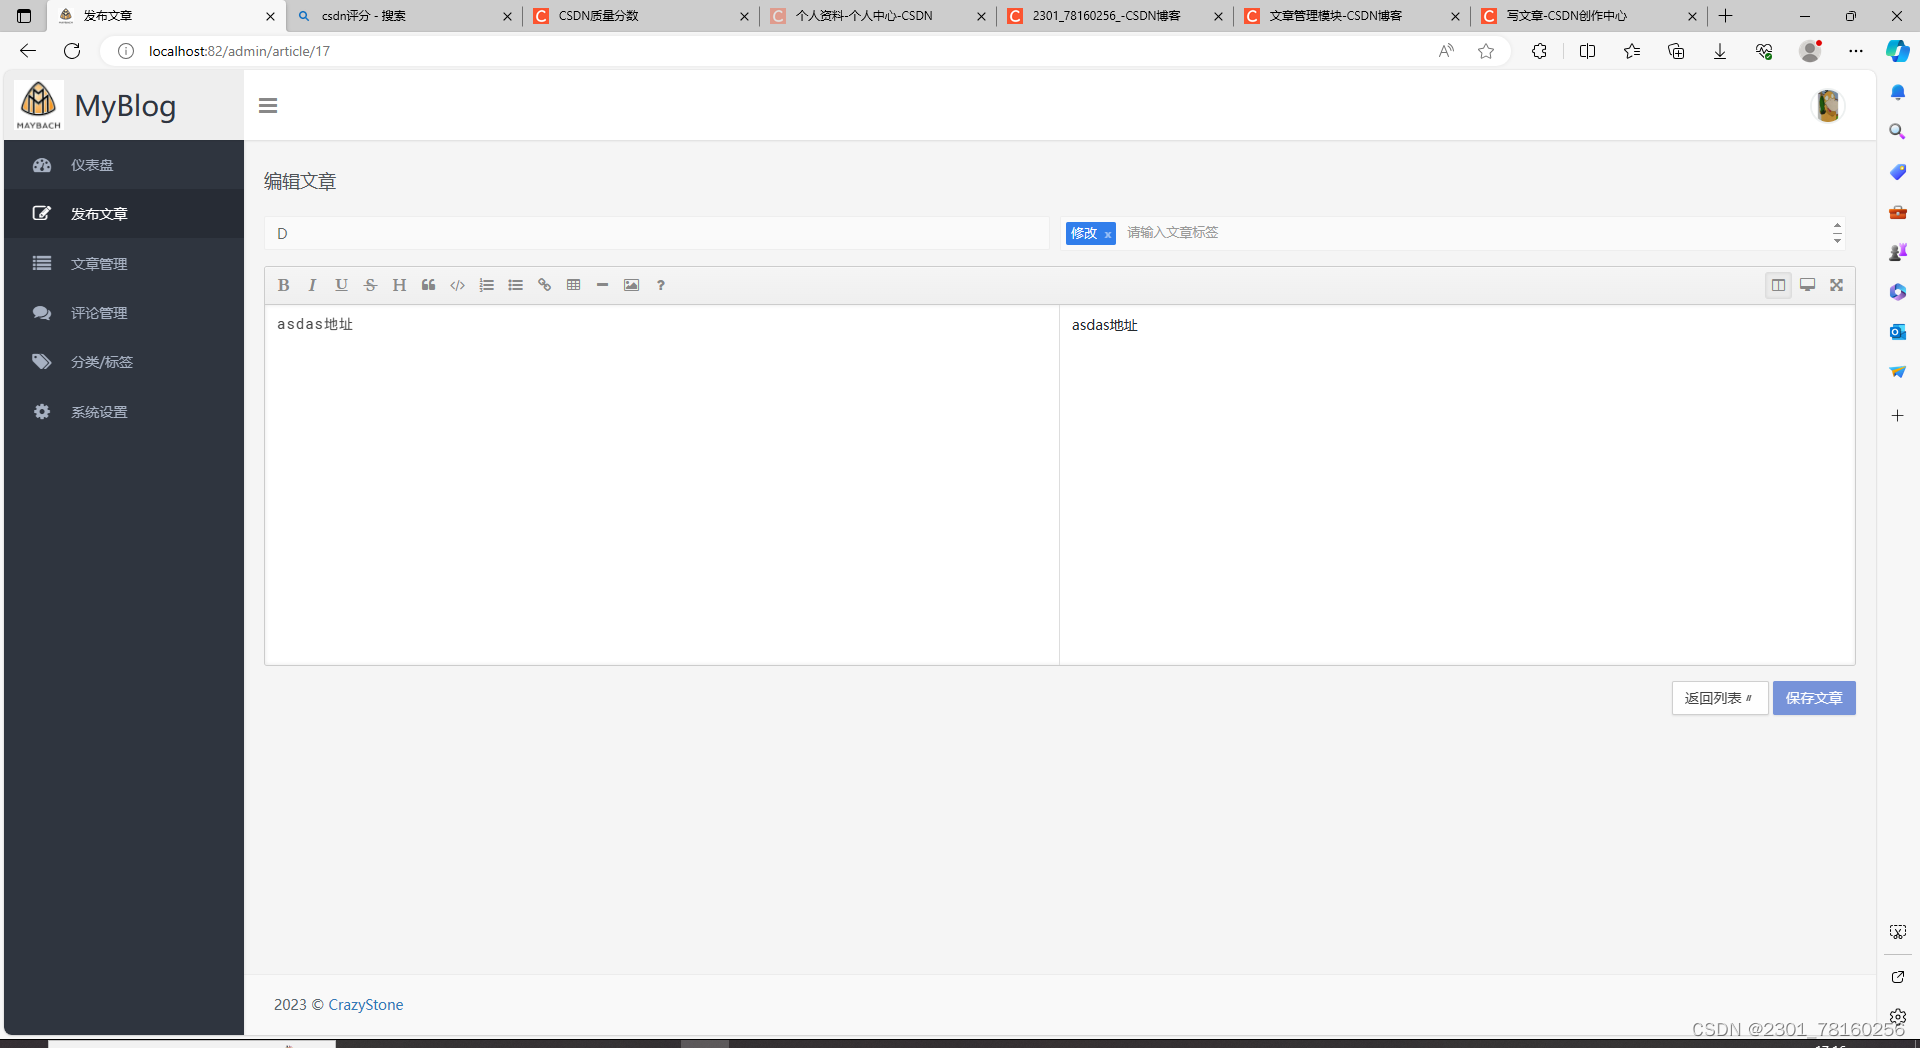This screenshot has width=1920, height=1048.
Task: Open editor help question mark
Action: (660, 285)
